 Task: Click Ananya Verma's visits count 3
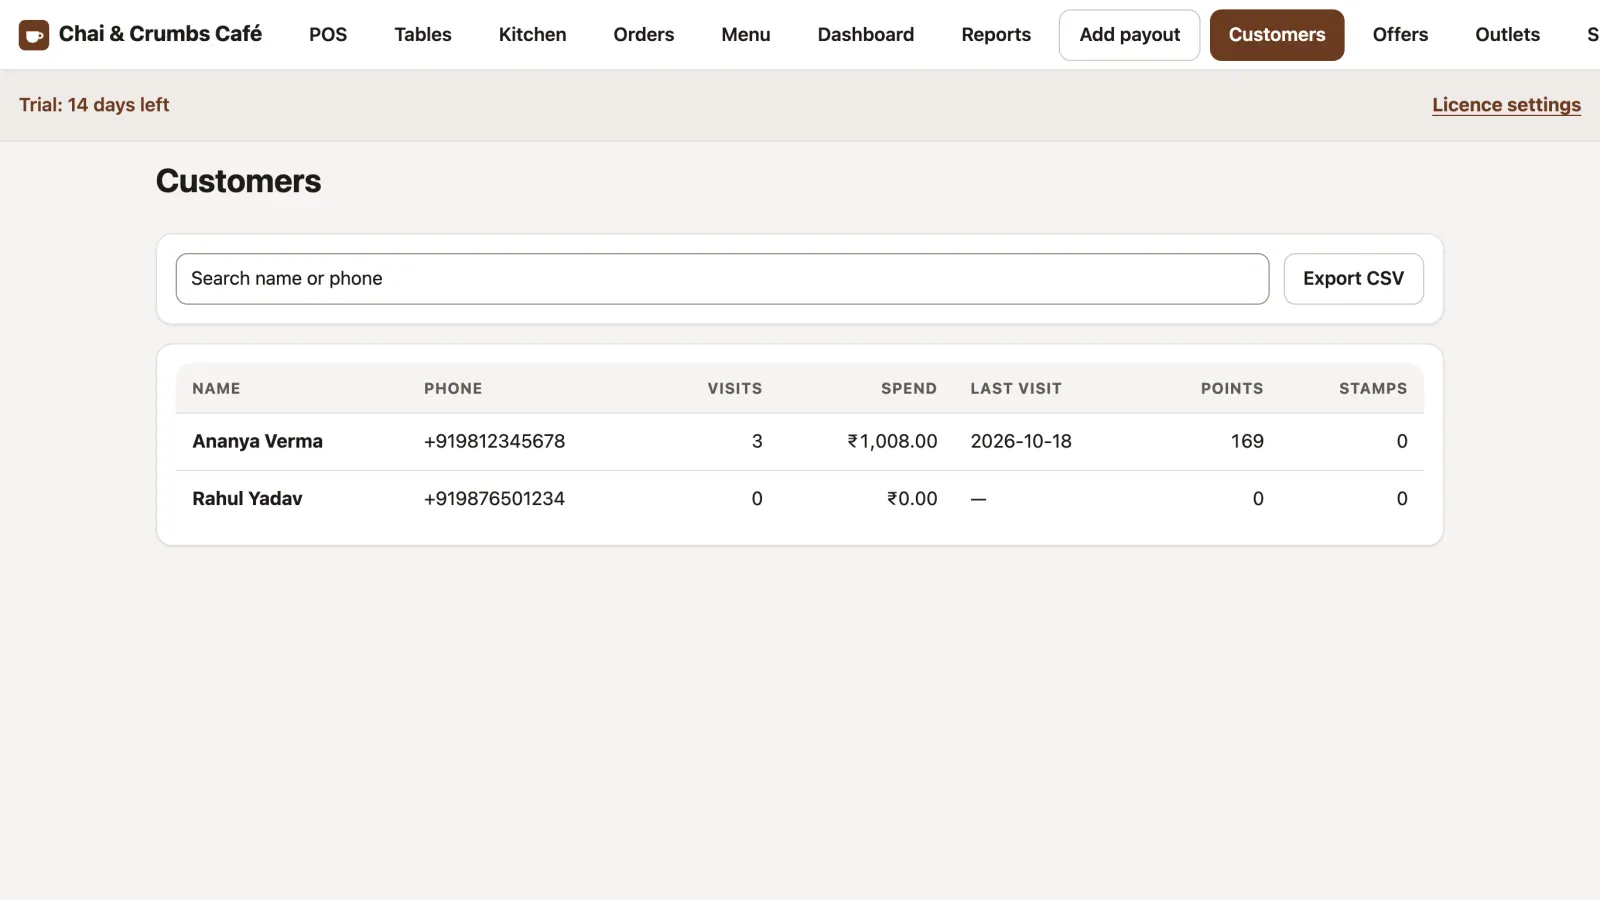coord(757,442)
